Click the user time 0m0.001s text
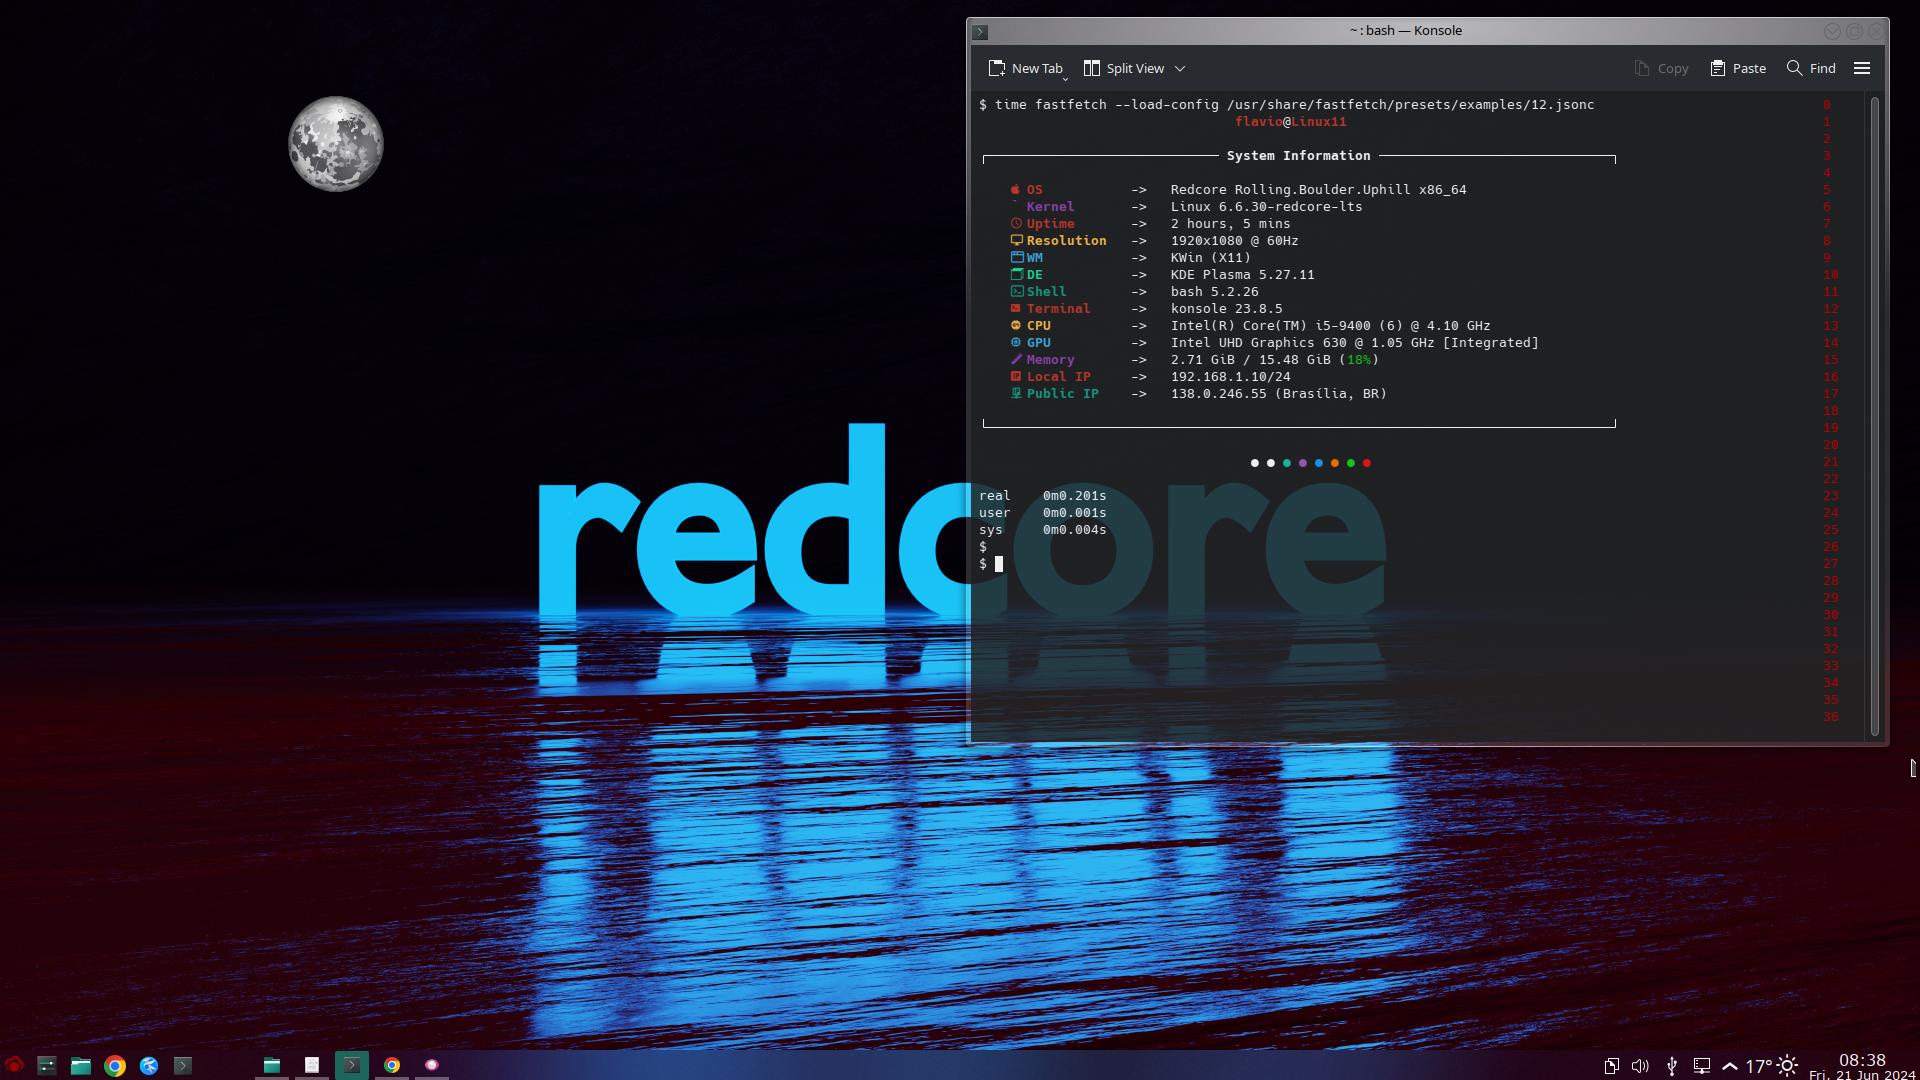This screenshot has height=1080, width=1920. click(1042, 513)
